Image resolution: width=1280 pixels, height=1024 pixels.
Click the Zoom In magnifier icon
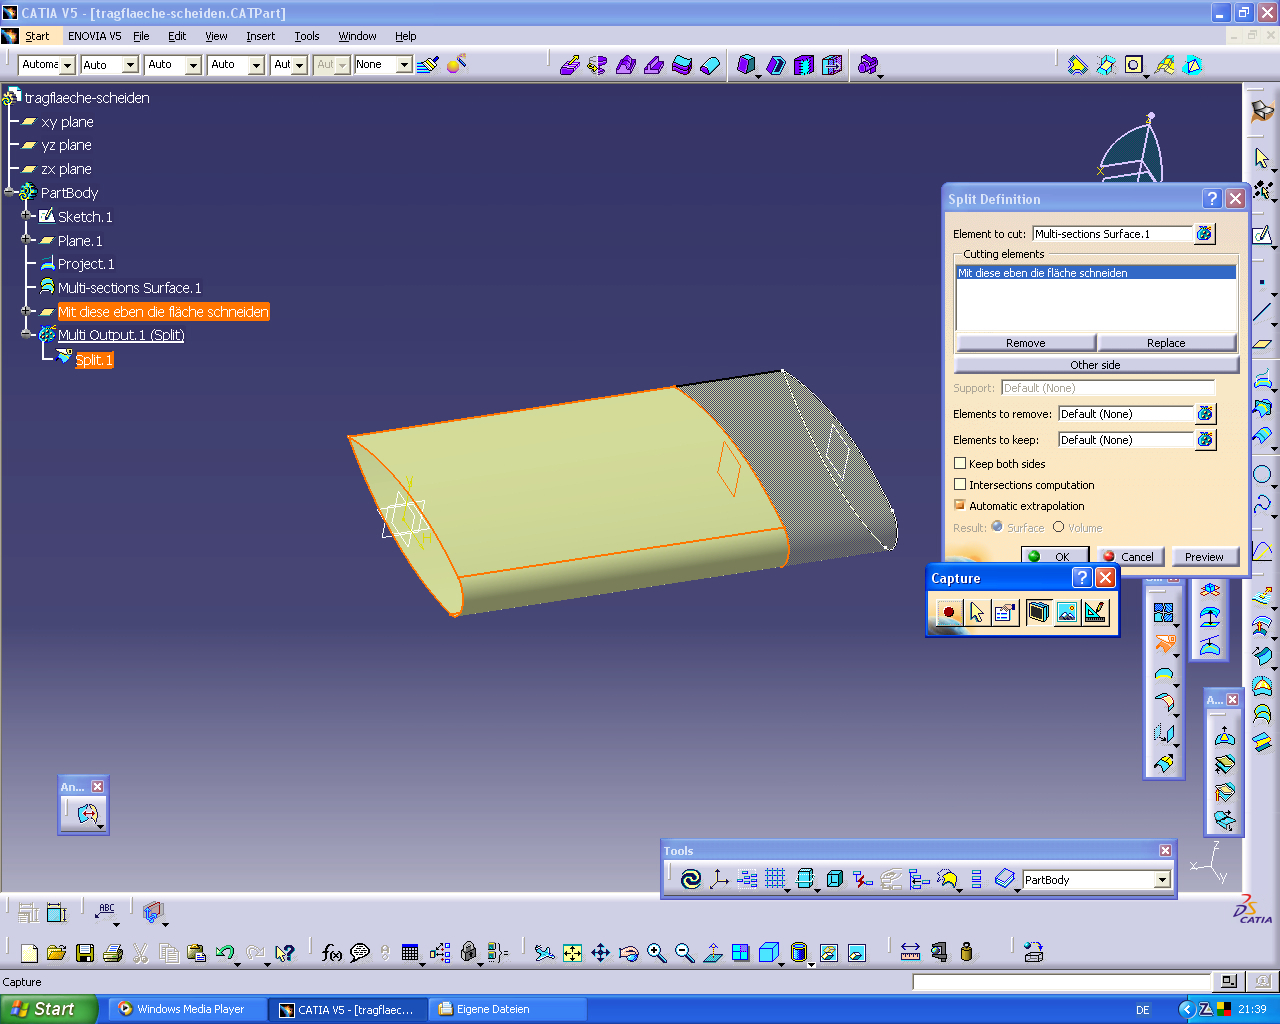[x=656, y=953]
